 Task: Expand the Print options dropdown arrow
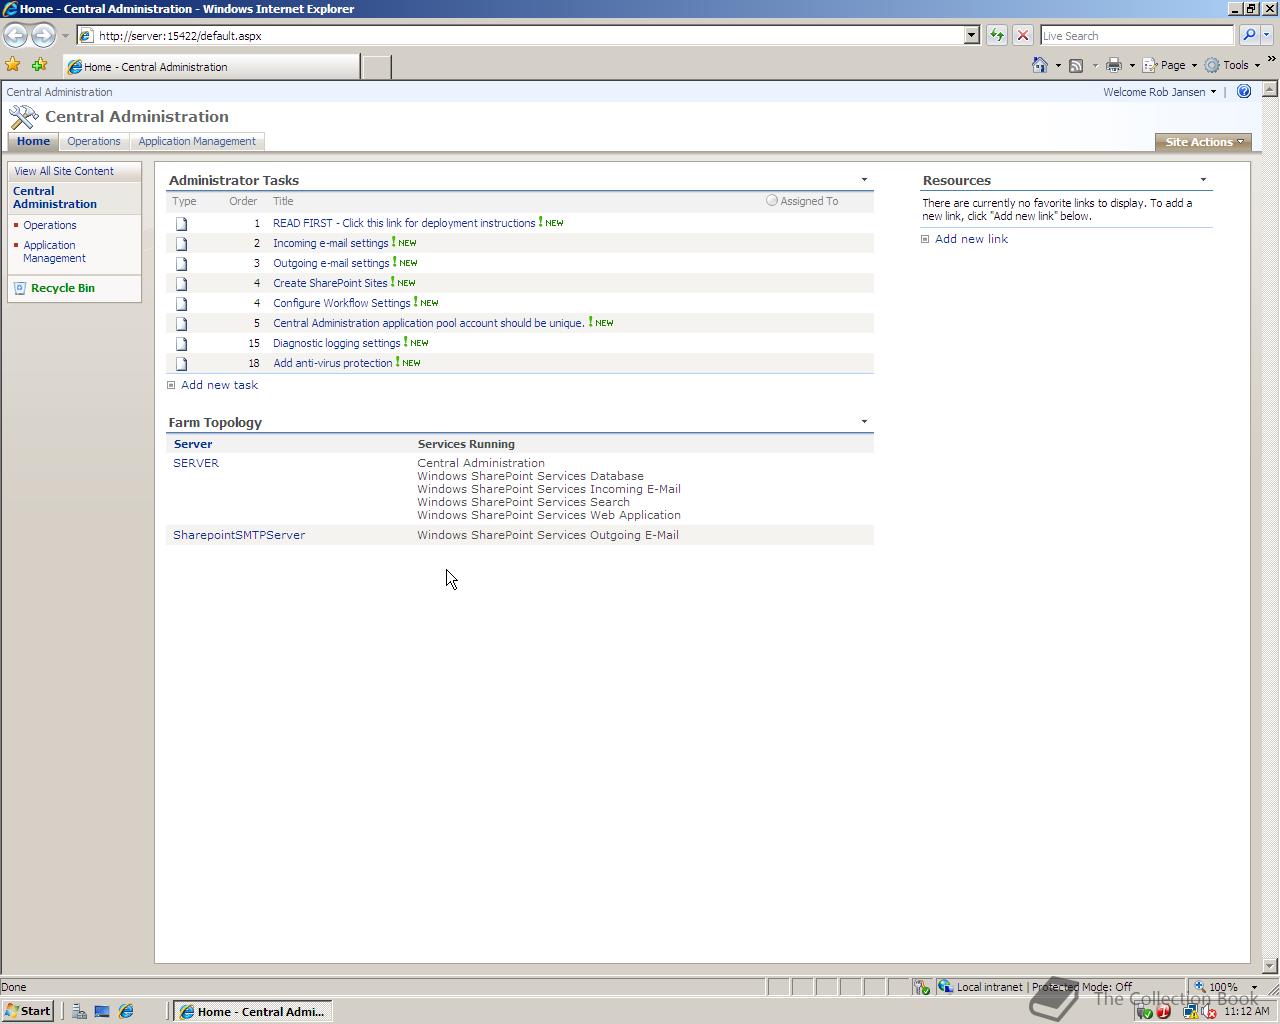(x=1132, y=65)
